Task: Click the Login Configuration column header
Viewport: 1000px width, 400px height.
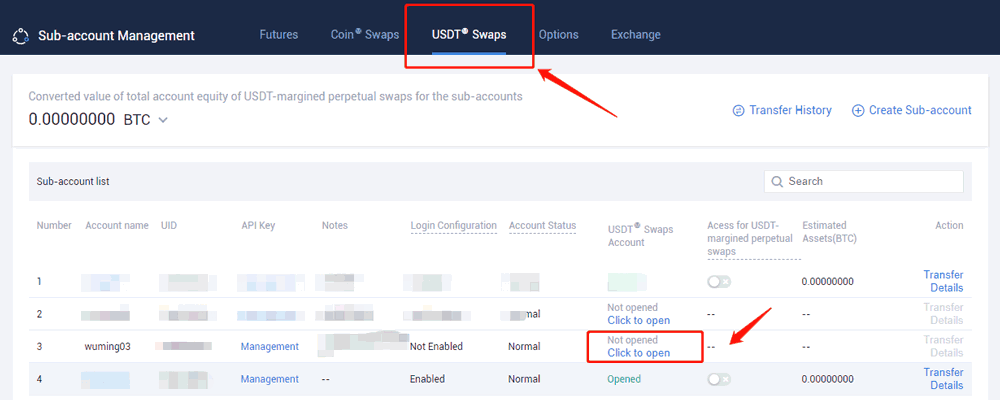Action: click(x=453, y=225)
